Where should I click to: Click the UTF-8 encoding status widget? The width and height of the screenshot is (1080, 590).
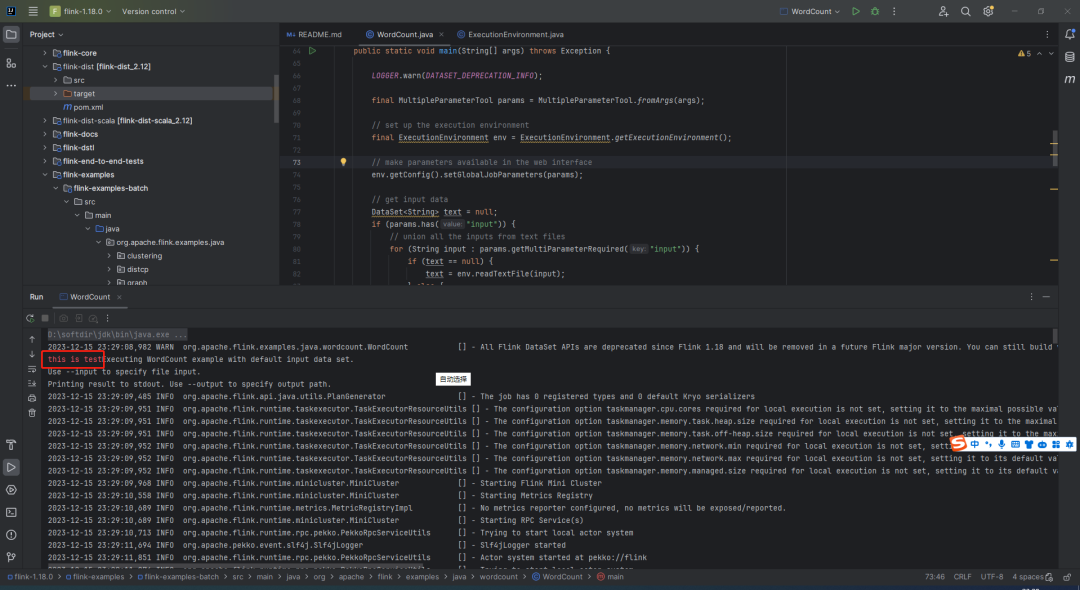coord(991,577)
